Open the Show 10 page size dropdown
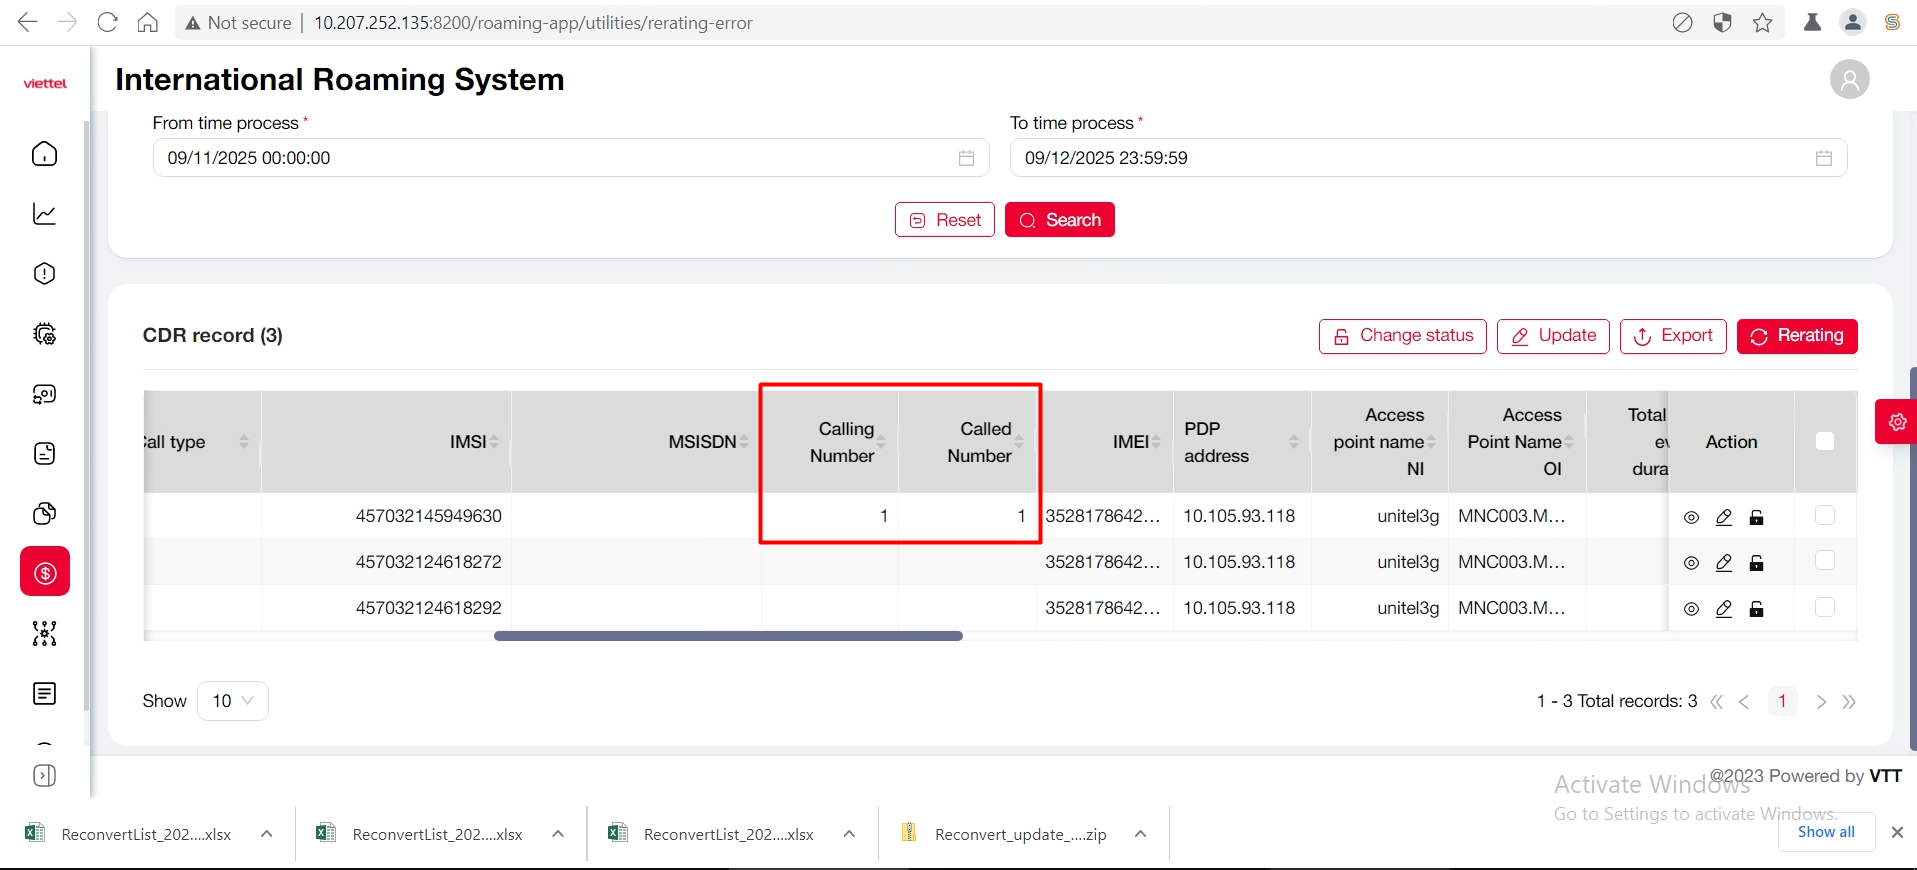The width and height of the screenshot is (1917, 870). (233, 701)
